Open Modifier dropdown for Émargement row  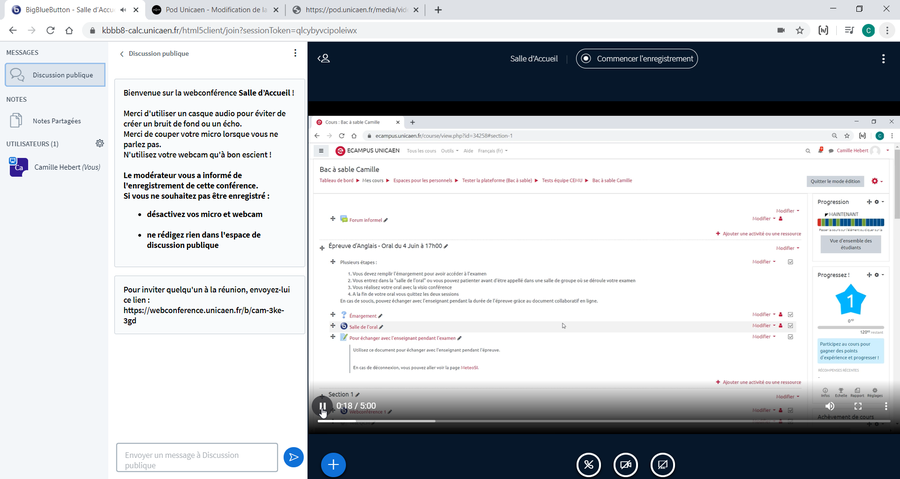pos(763,314)
